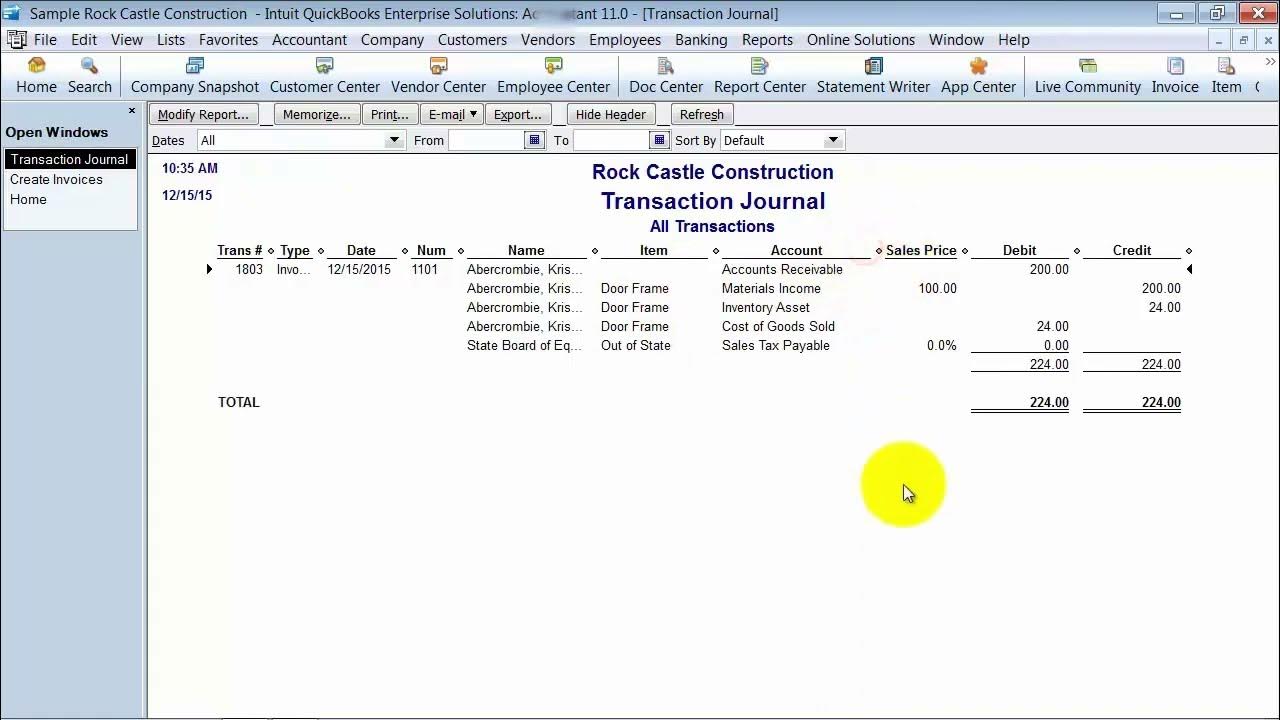
Task: Click the Refresh button
Action: tap(701, 114)
